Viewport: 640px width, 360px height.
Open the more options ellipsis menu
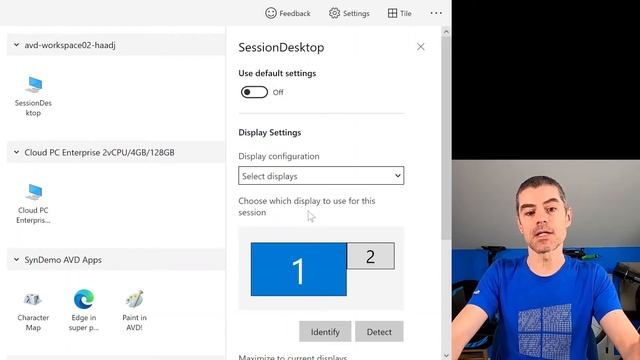pyautogui.click(x=436, y=13)
